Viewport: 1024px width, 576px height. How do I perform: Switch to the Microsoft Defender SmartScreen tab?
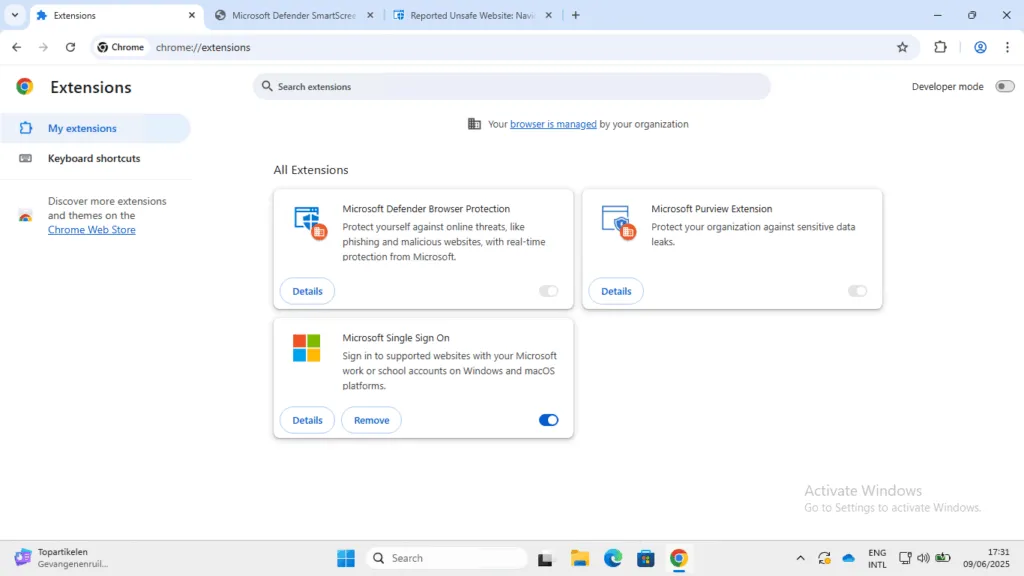point(290,15)
